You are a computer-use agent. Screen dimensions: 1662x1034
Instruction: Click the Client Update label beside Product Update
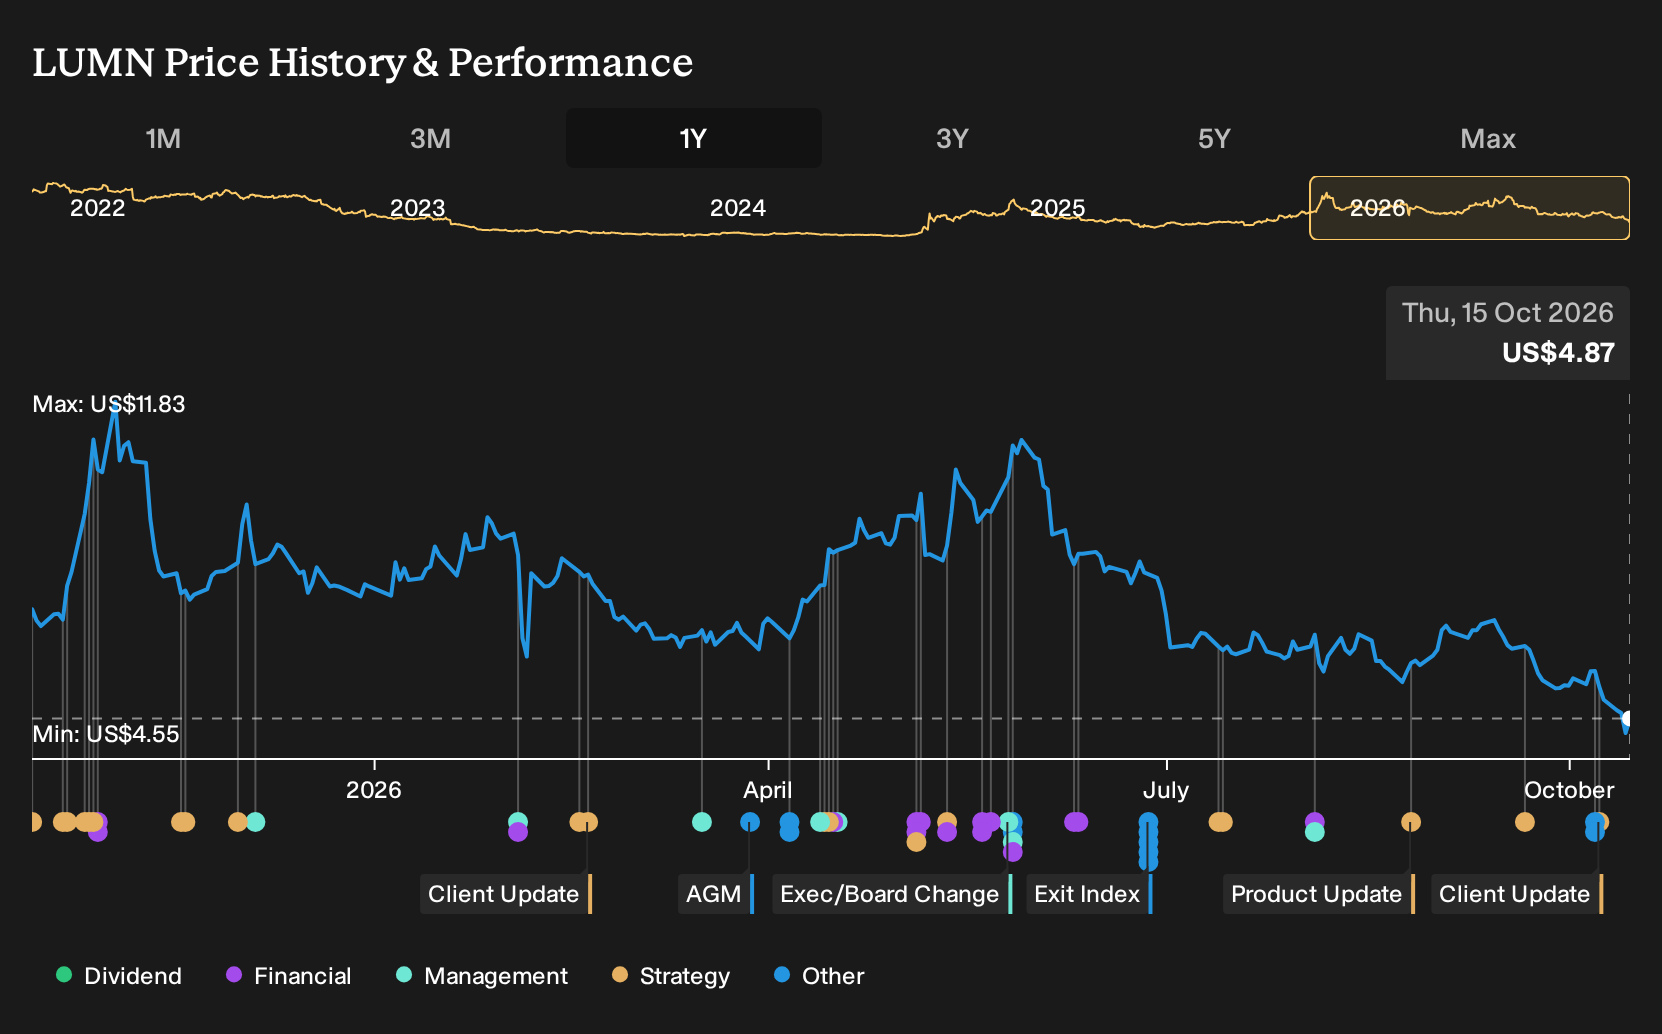pyautogui.click(x=1516, y=894)
